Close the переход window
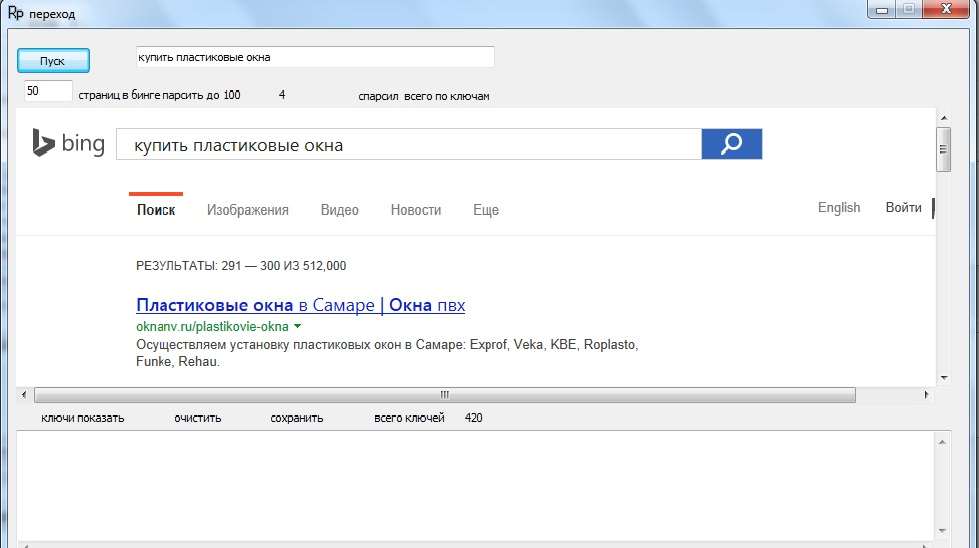The image size is (979, 548). (946, 9)
